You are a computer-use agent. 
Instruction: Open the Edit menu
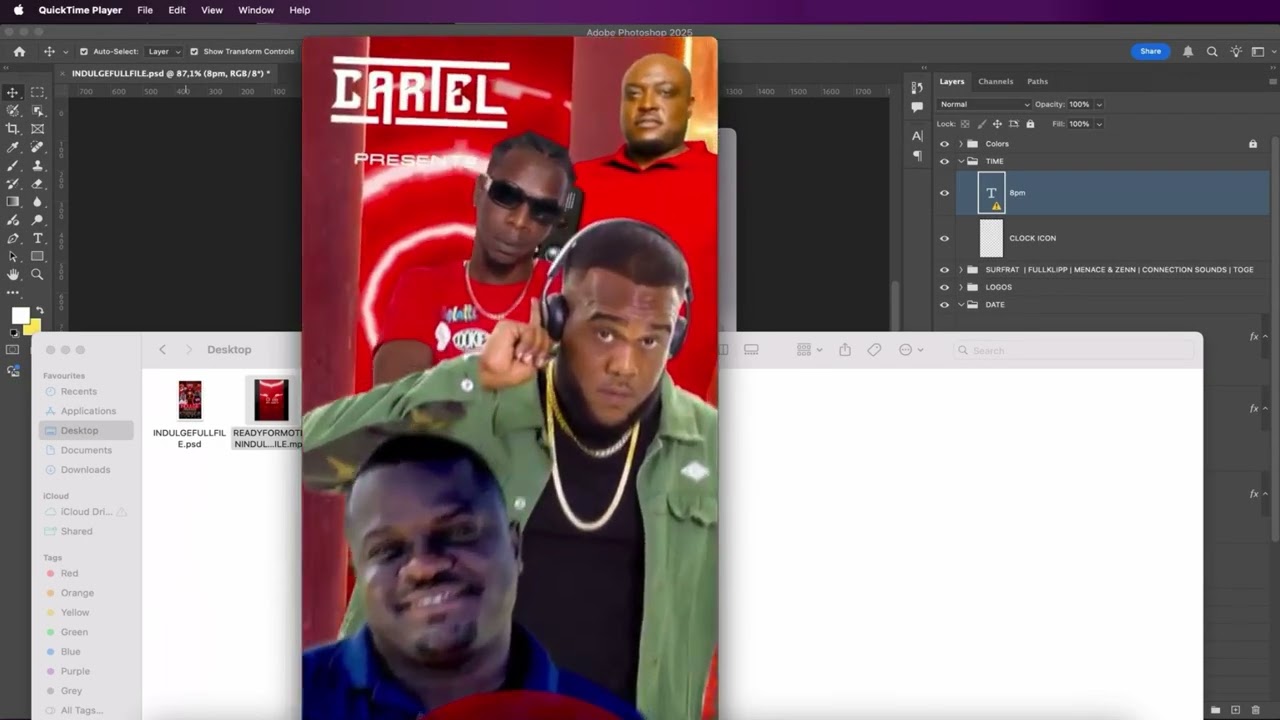pyautogui.click(x=177, y=10)
